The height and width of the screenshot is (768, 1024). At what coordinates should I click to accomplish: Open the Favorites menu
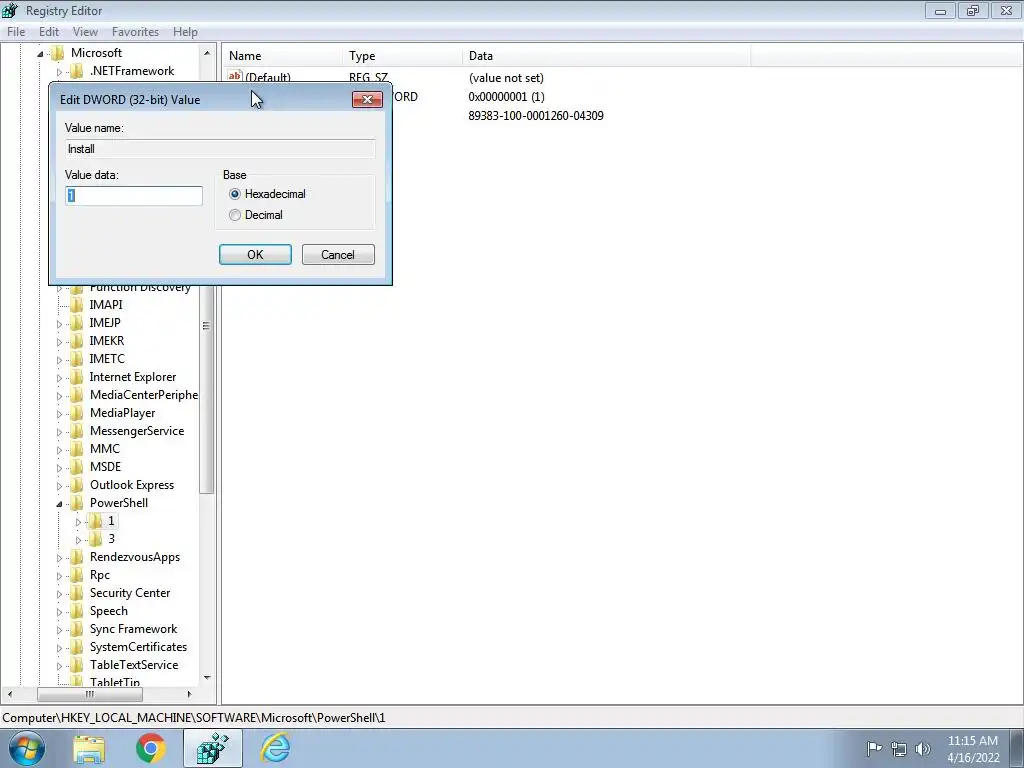tap(135, 31)
